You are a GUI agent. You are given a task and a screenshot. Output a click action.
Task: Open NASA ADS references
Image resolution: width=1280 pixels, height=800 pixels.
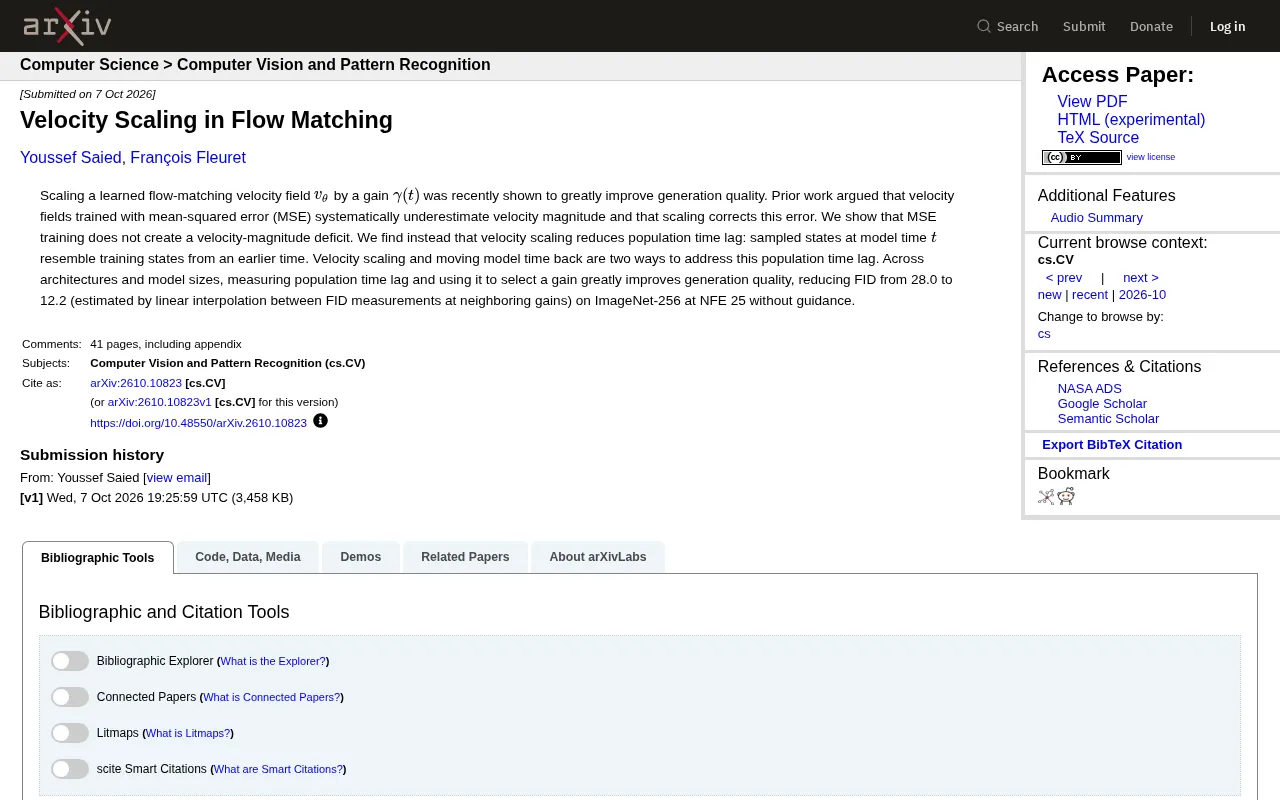1090,389
